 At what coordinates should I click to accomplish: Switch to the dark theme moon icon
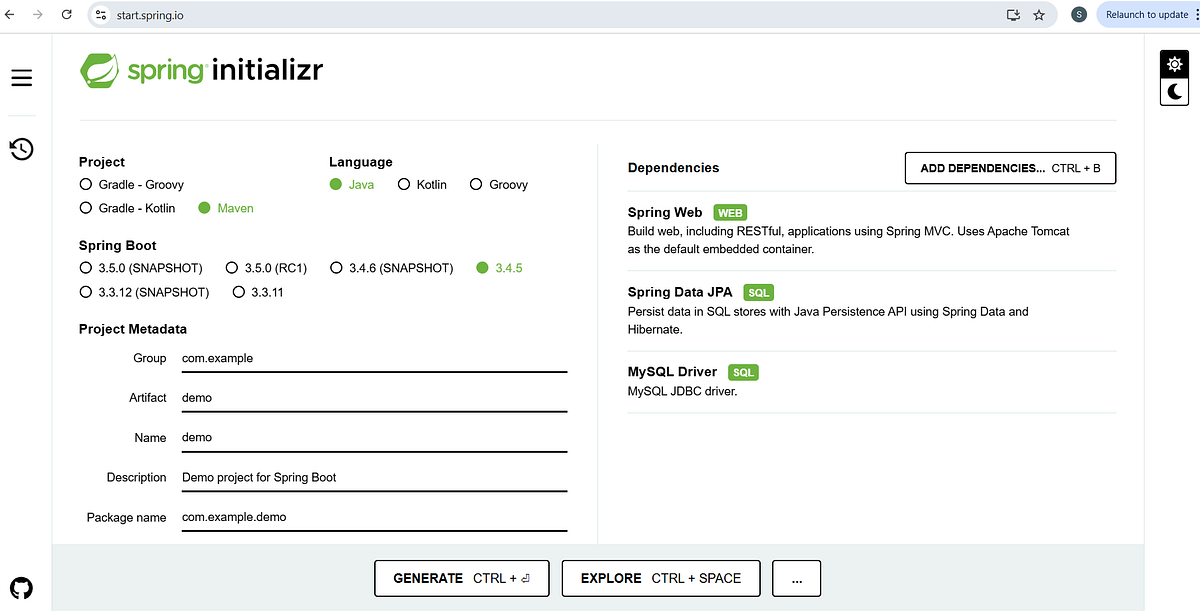[1174, 92]
